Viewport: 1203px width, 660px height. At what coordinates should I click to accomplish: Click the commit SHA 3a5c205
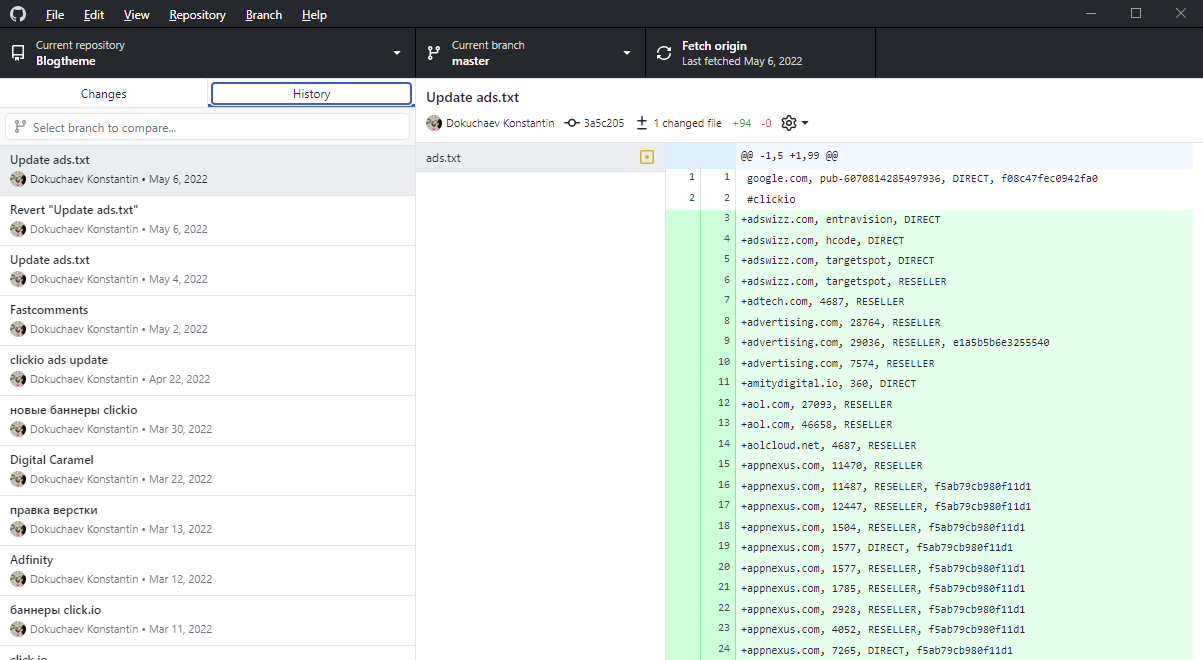click(604, 123)
